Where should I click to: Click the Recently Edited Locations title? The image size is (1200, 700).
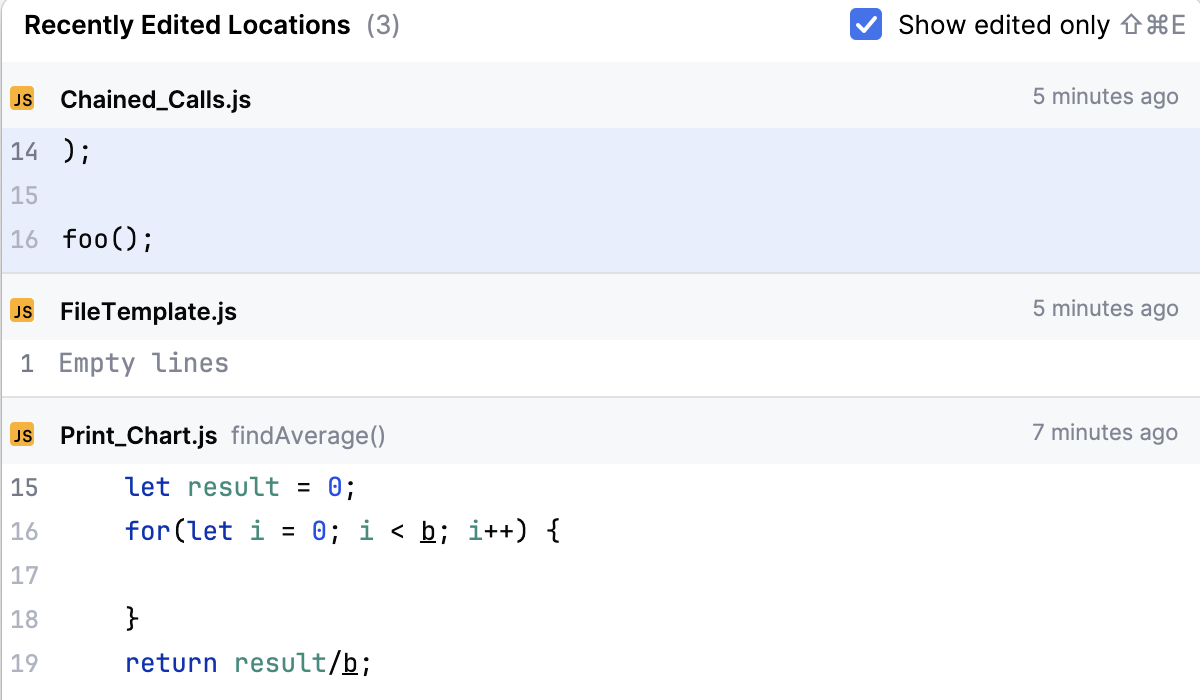pos(187,25)
